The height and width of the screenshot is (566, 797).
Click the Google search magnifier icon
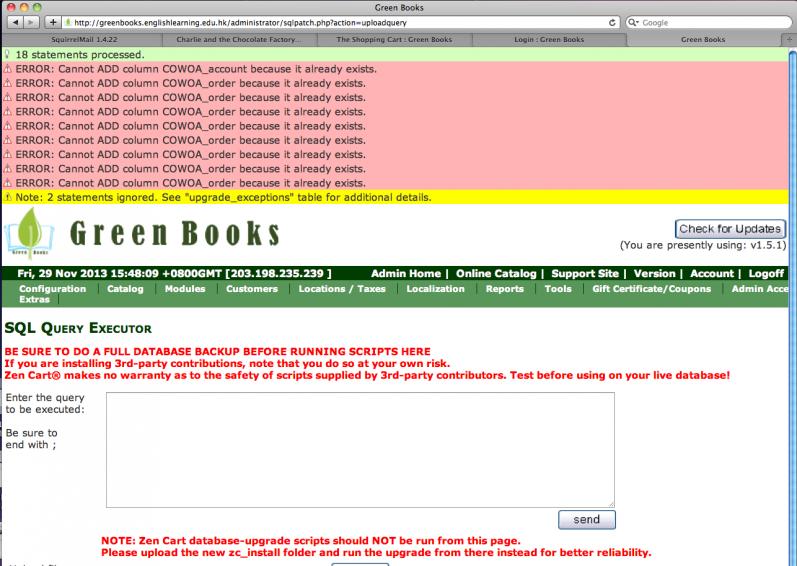(633, 22)
